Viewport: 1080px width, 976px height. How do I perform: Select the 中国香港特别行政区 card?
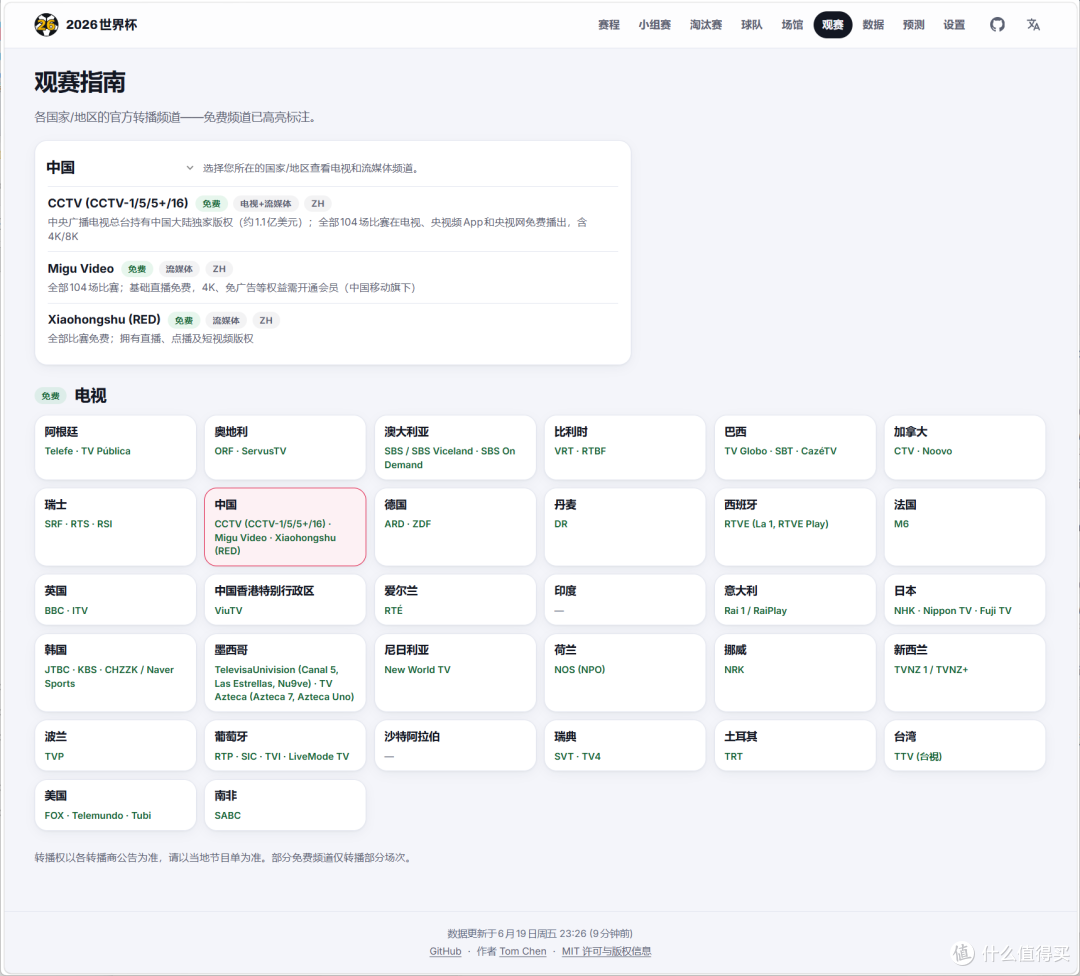click(285, 600)
